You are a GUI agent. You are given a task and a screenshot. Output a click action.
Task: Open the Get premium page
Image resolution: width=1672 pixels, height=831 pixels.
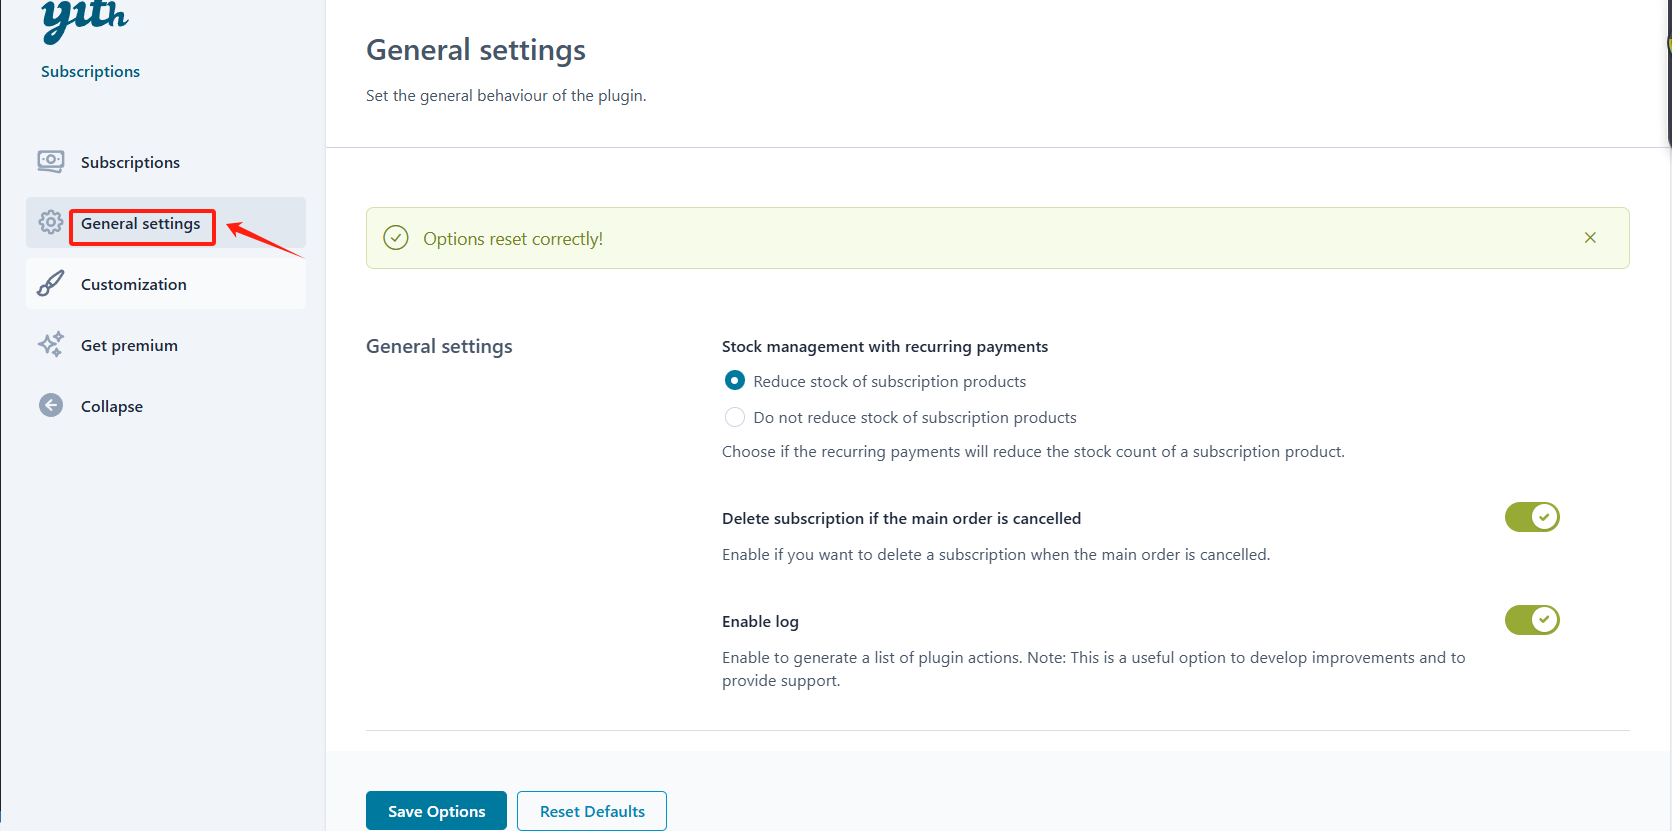pos(129,346)
